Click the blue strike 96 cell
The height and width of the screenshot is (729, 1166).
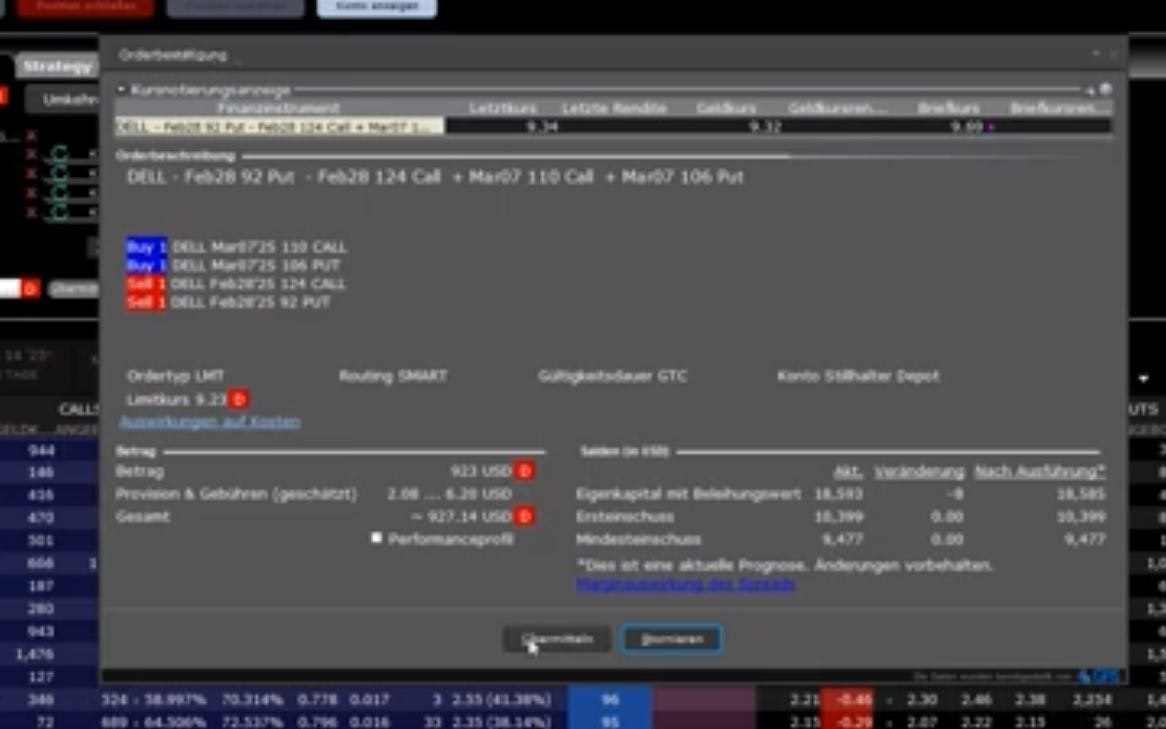click(609, 700)
